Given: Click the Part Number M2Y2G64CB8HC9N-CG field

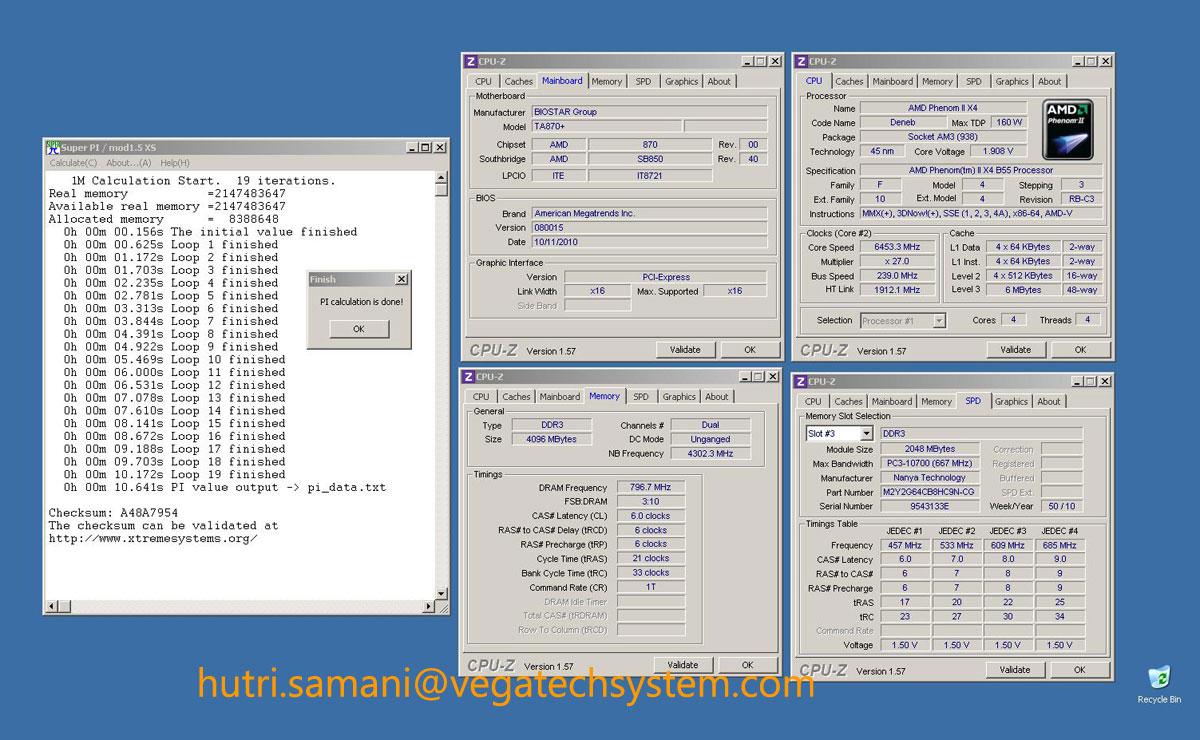Looking at the screenshot, I should [929, 493].
